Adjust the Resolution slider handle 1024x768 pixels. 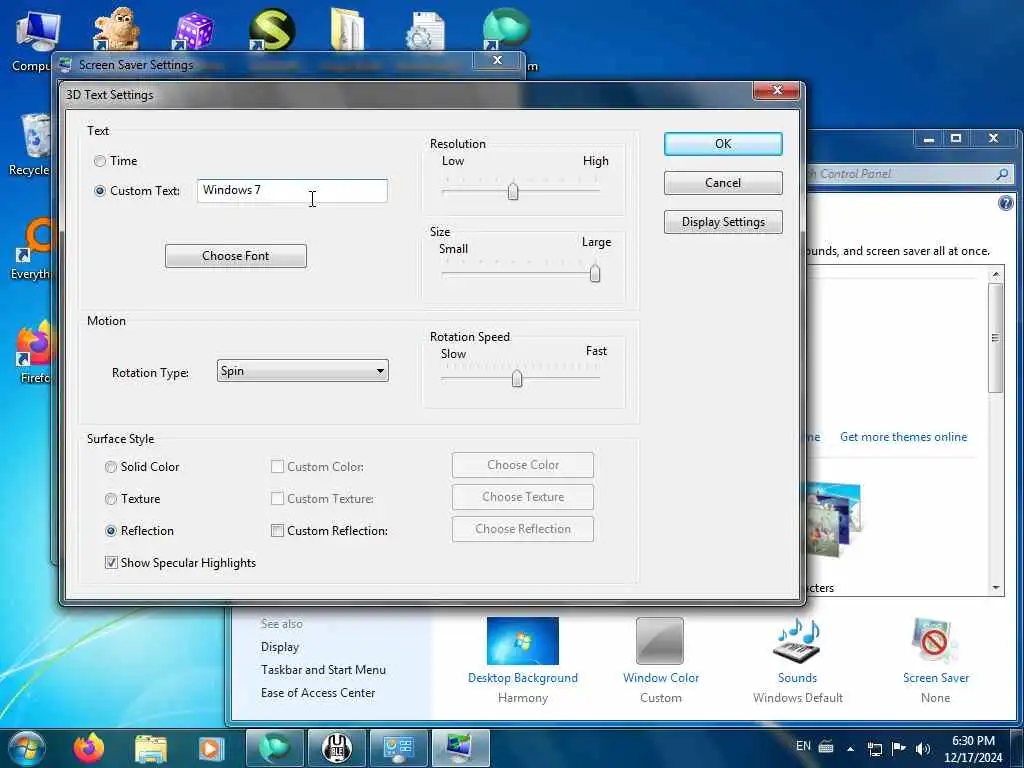tap(513, 191)
